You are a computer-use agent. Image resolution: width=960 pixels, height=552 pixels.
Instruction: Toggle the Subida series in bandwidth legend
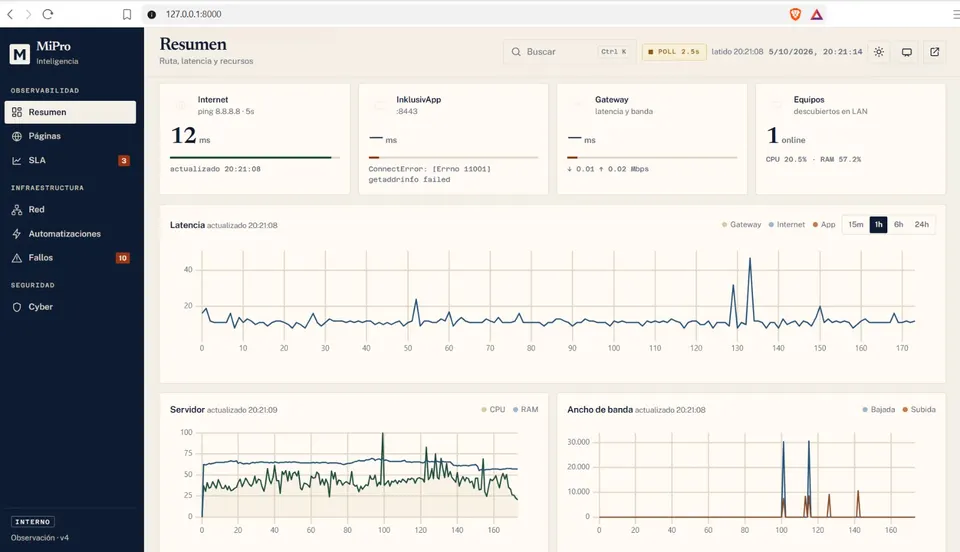coord(919,409)
